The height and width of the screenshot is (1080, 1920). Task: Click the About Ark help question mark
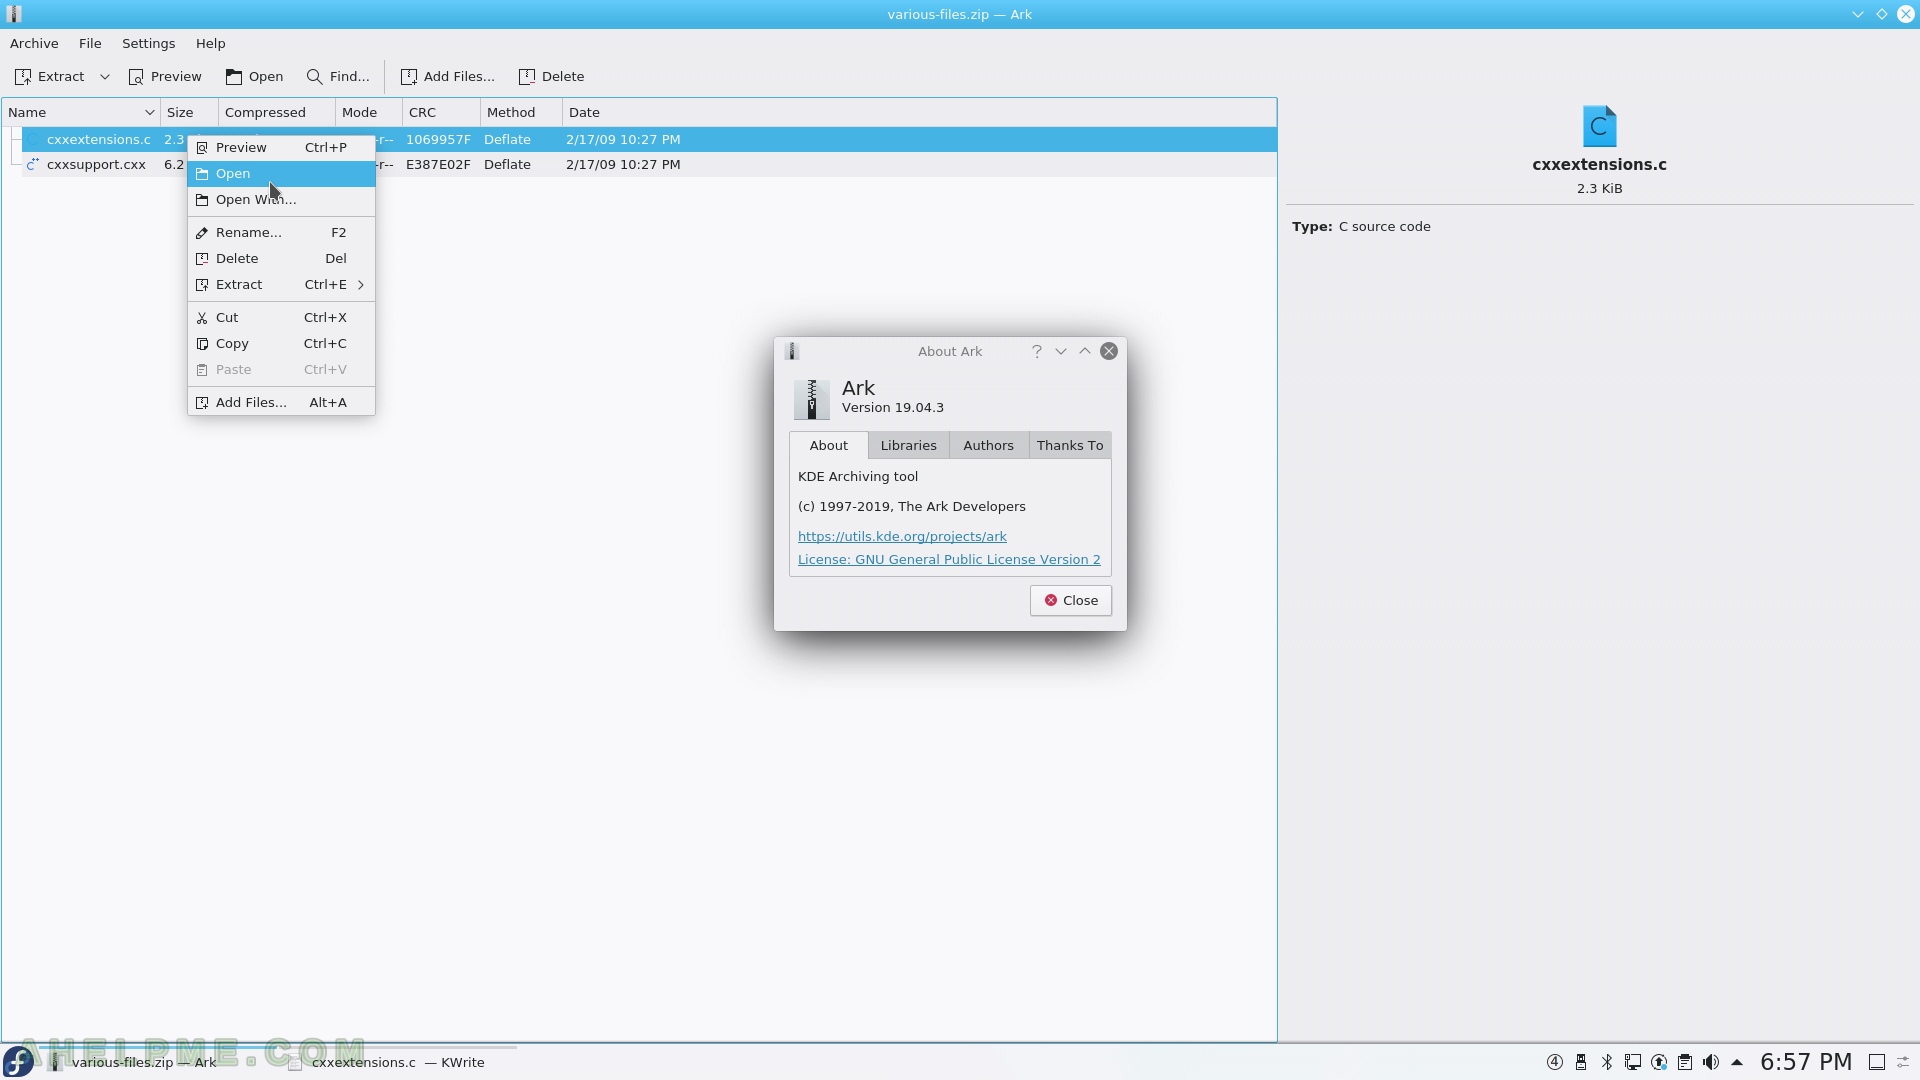[1037, 352]
